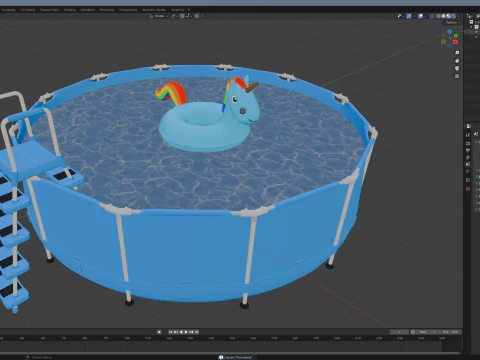
Task: Open the properties editor type icon
Action: (469, 126)
